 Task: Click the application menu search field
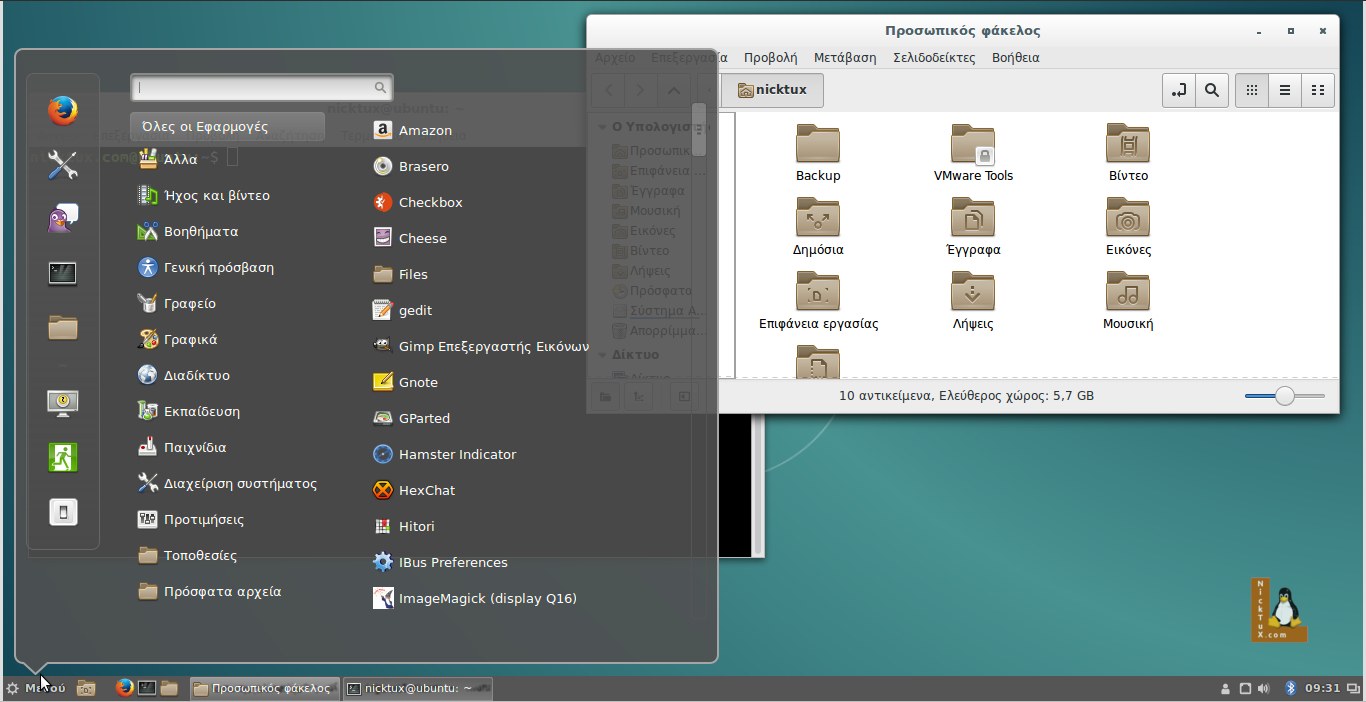pyautogui.click(x=255, y=88)
